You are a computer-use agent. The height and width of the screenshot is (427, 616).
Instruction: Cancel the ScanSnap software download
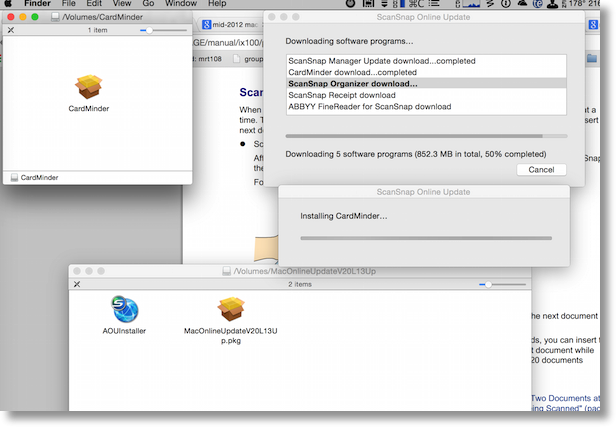coord(540,169)
